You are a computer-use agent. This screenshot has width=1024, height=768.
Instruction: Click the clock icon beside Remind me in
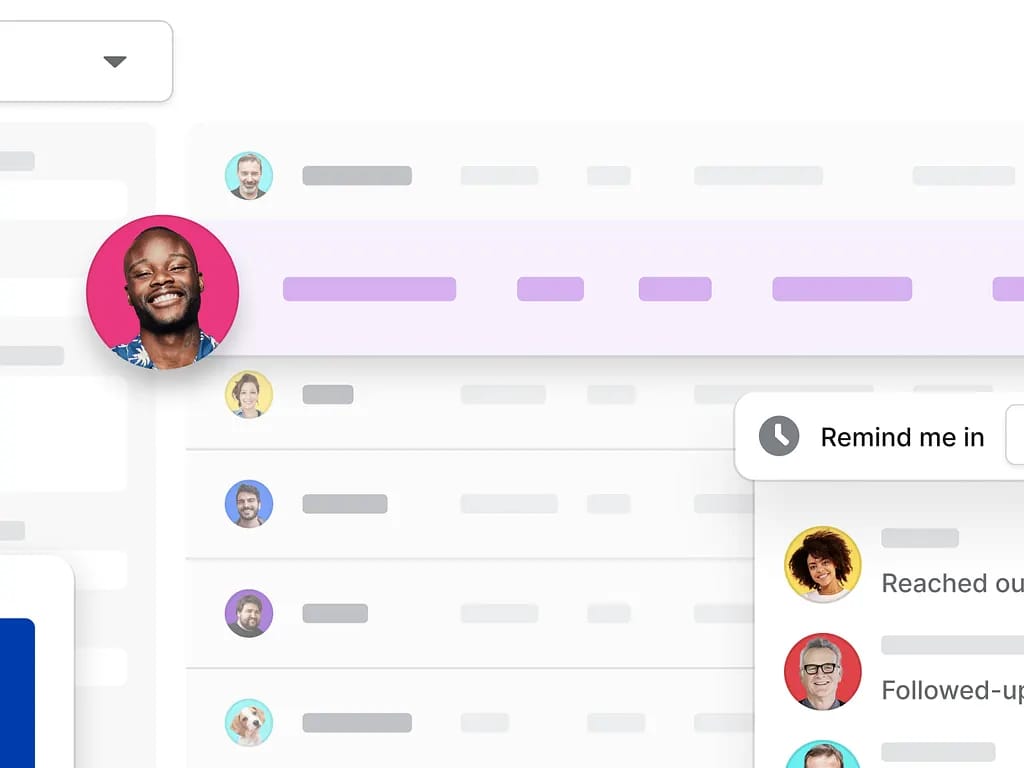[778, 436]
